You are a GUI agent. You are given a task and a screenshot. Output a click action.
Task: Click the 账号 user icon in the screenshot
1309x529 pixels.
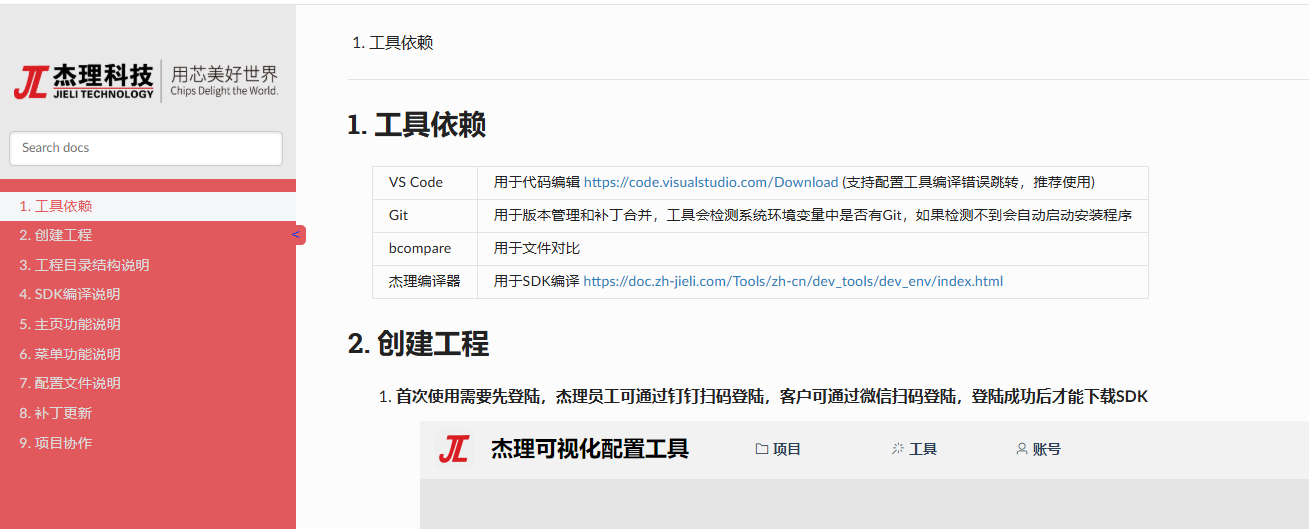pyautogui.click(x=1022, y=449)
